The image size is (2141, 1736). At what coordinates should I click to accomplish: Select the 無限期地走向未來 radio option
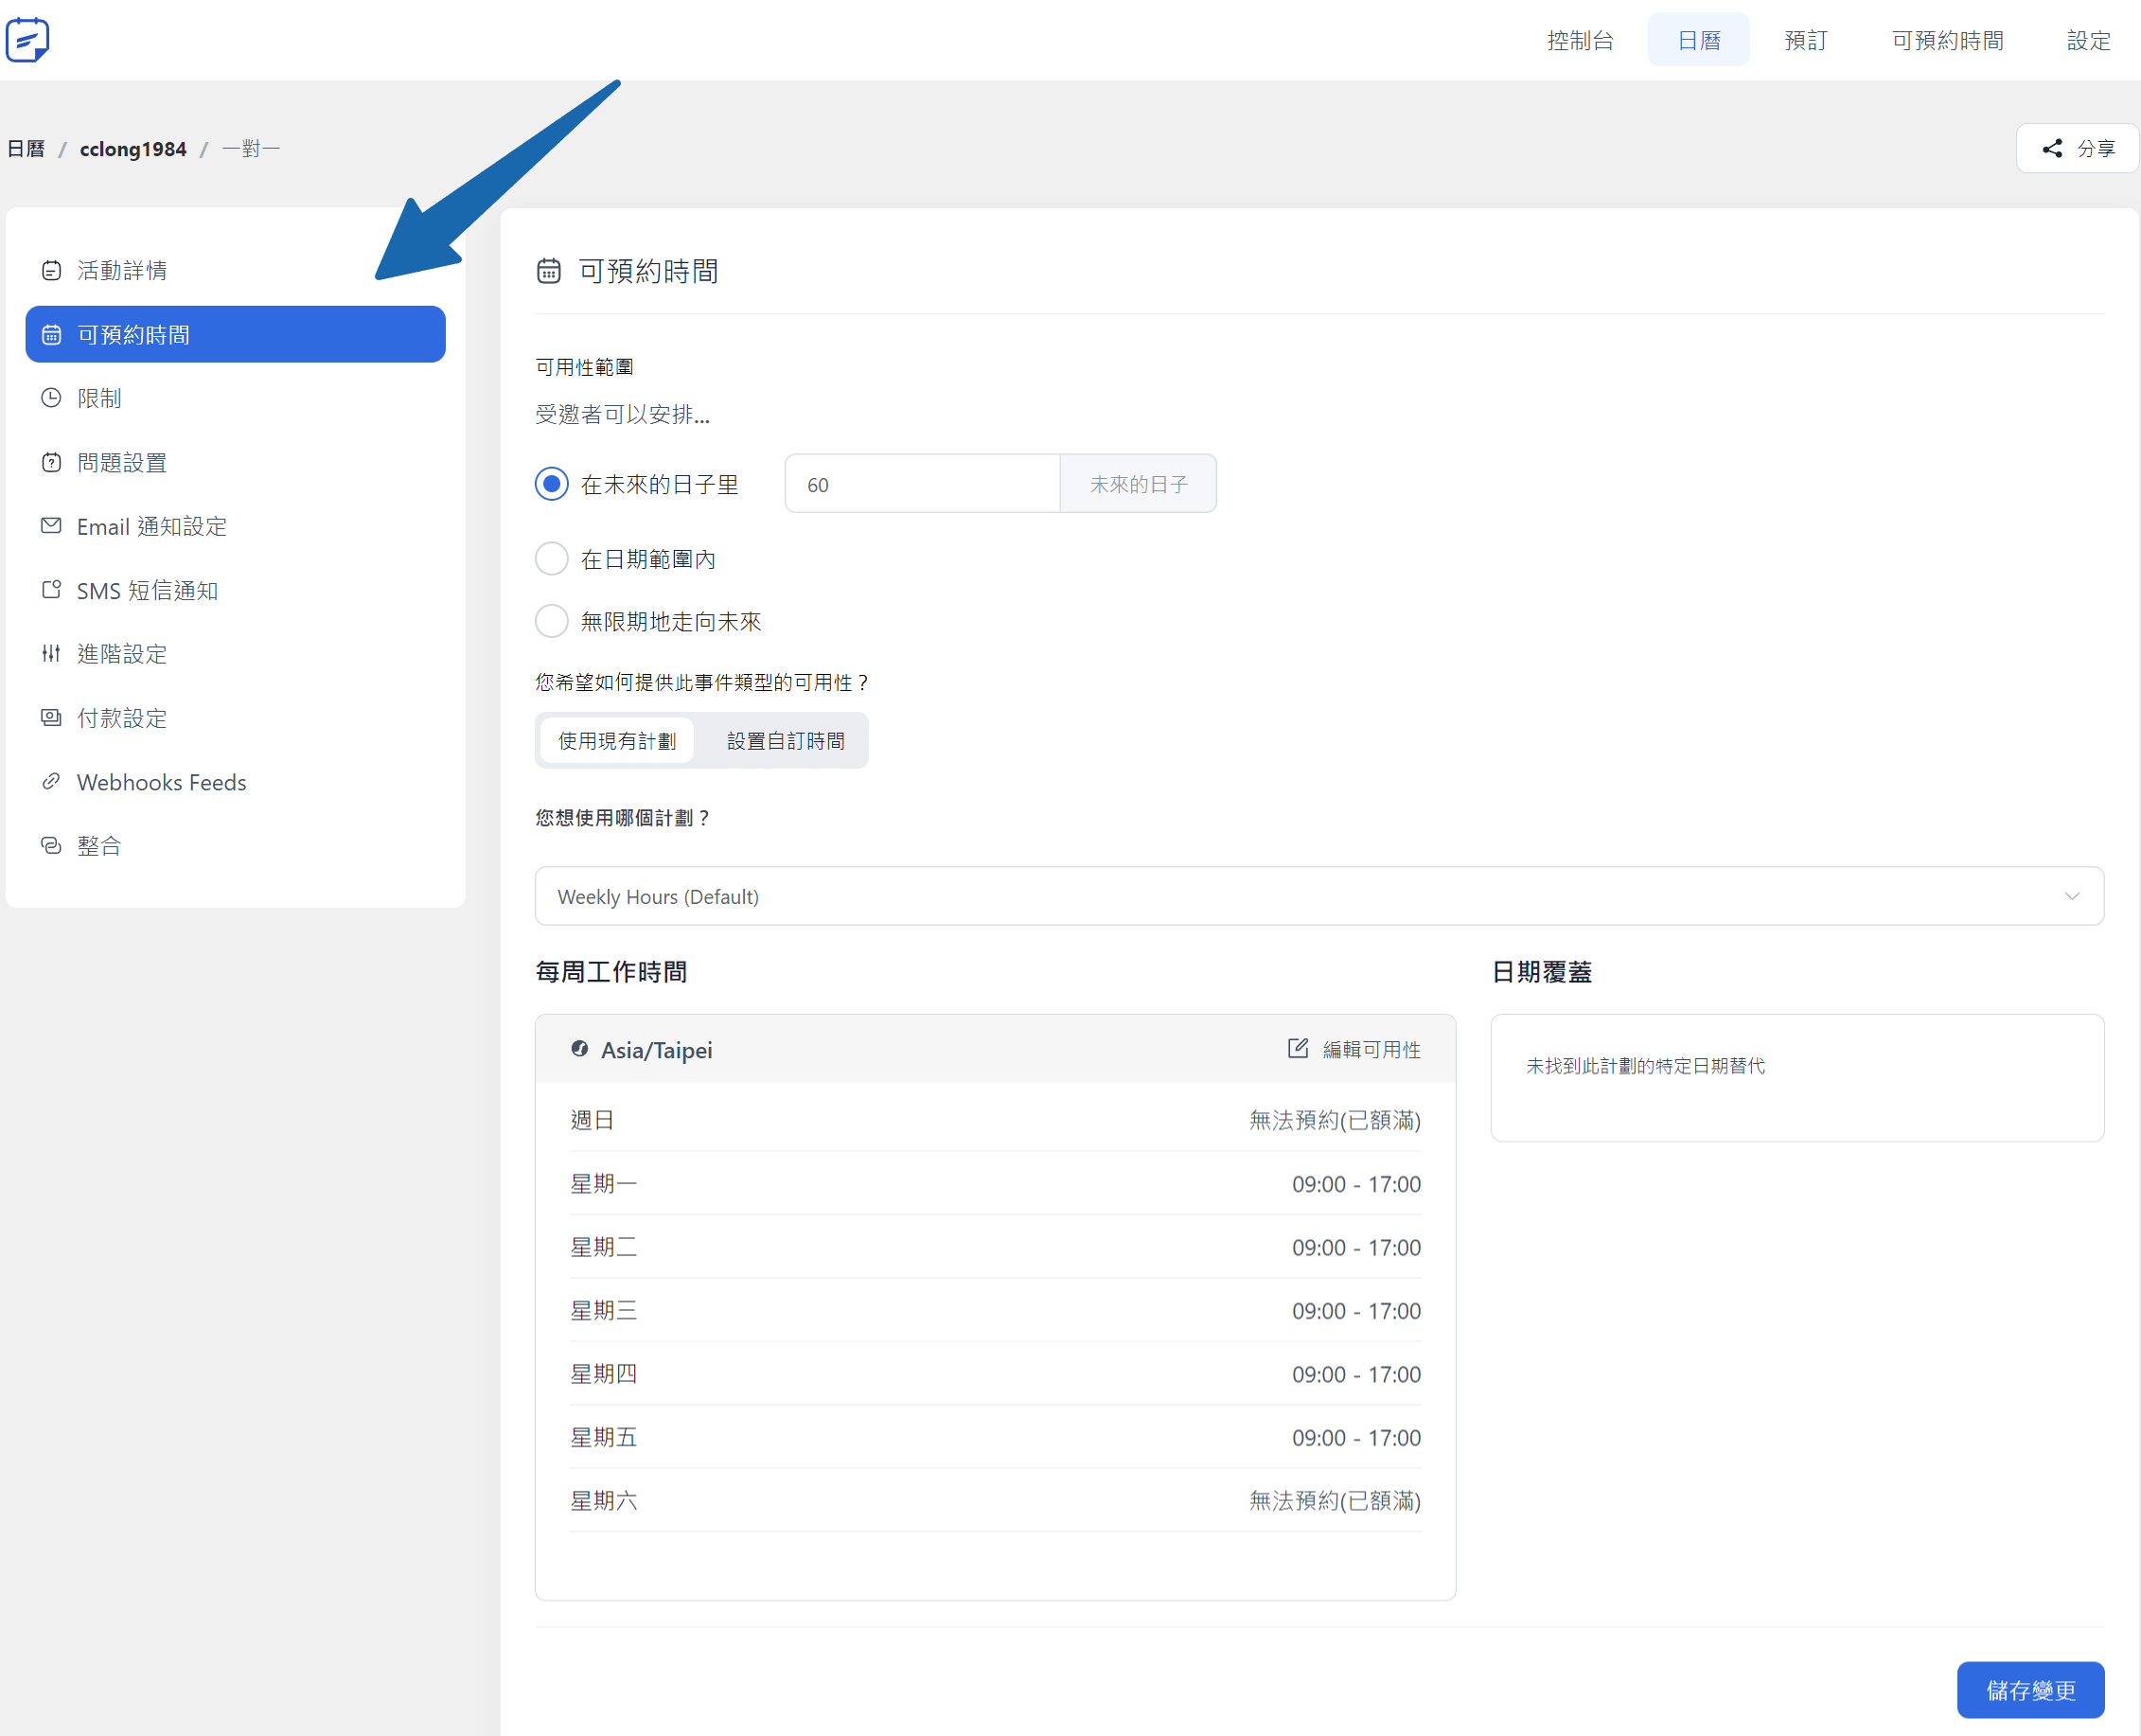click(552, 621)
